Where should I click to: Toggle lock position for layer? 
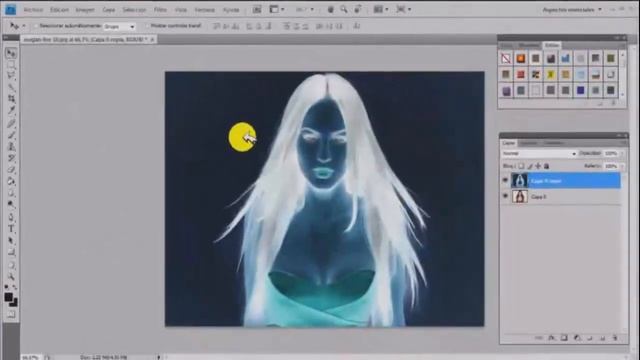coord(538,166)
